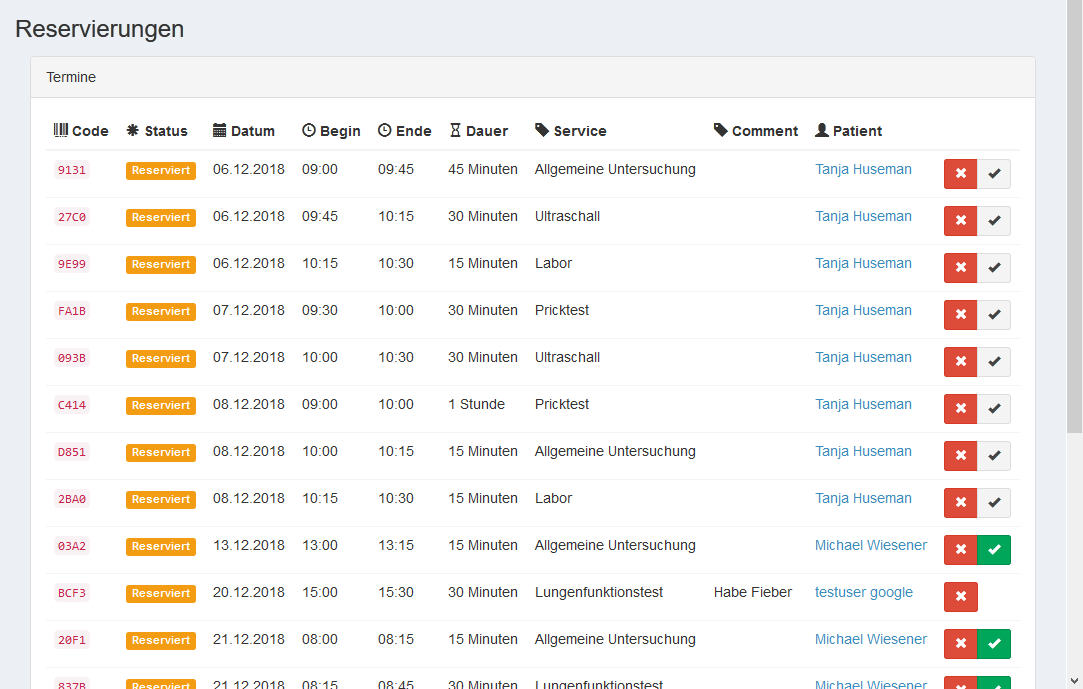1083x689 pixels.
Task: Cancel the Ultraschall appointment on 07.12.2018
Action: [960, 361]
